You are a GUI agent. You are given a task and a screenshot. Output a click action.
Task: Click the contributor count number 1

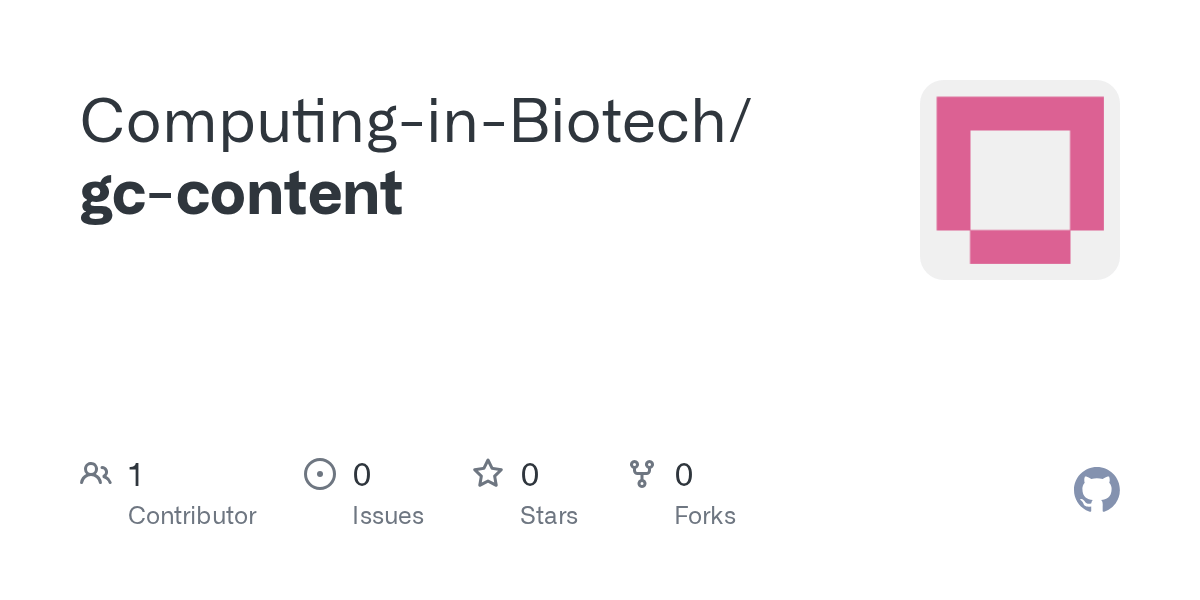click(135, 474)
